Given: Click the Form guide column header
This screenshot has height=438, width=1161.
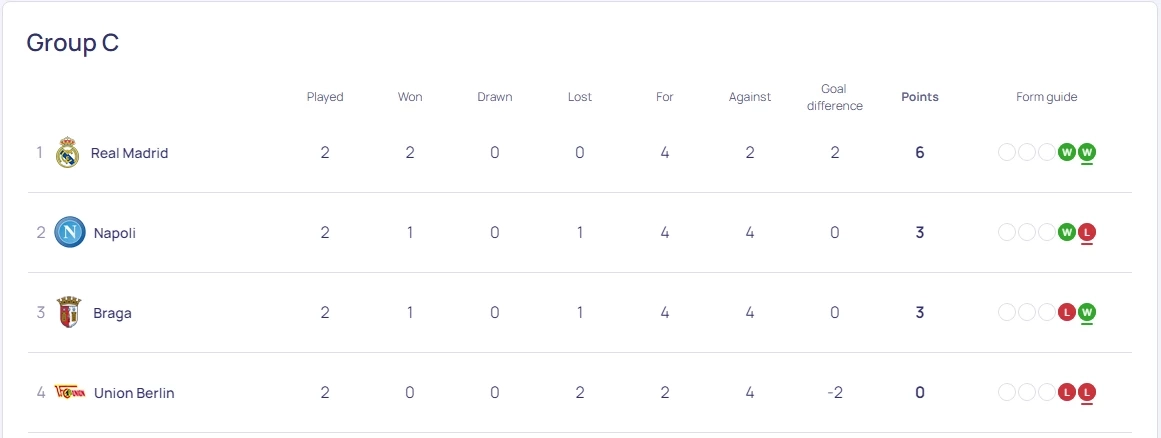Looking at the screenshot, I should point(1047,97).
